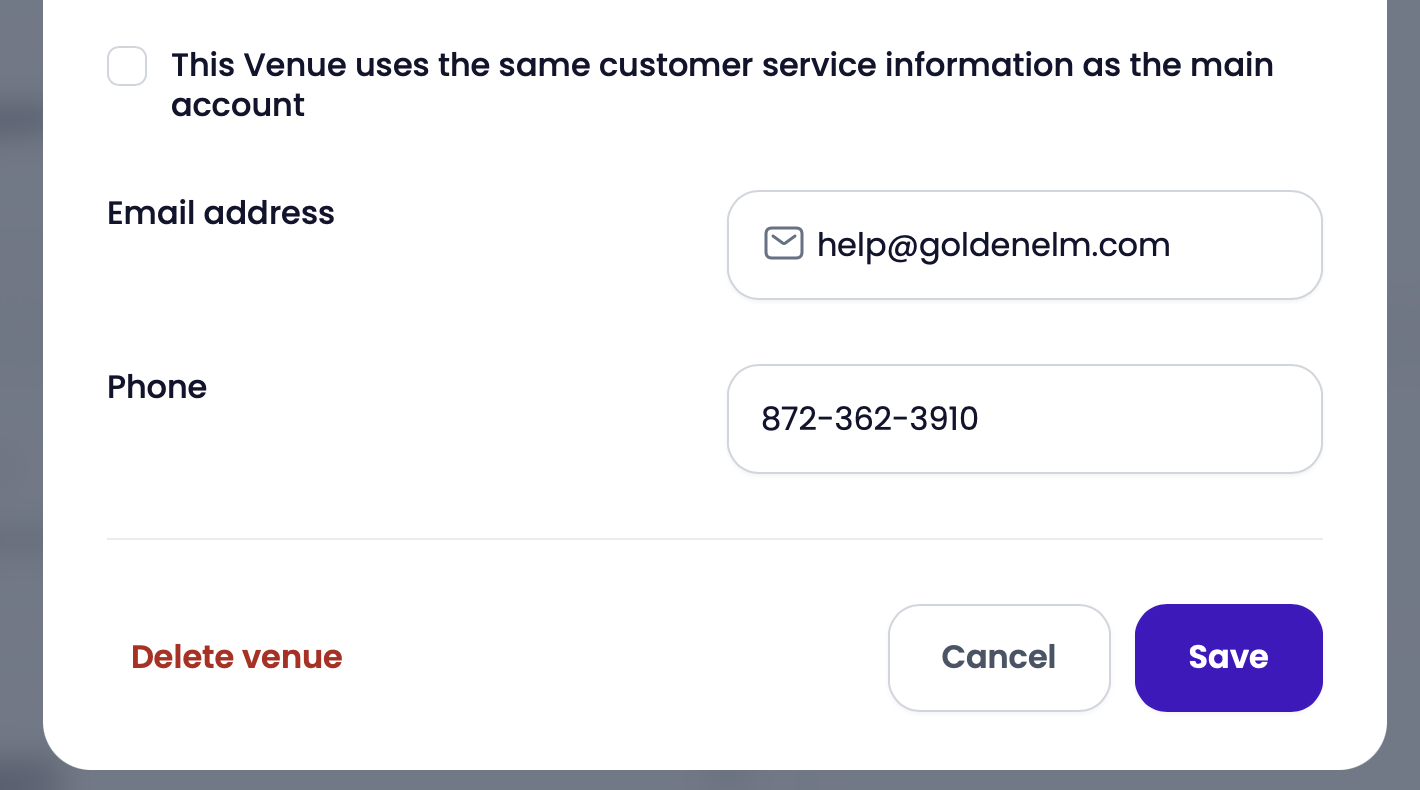Click the dimmed overlay beneath the dialog

[710, 780]
